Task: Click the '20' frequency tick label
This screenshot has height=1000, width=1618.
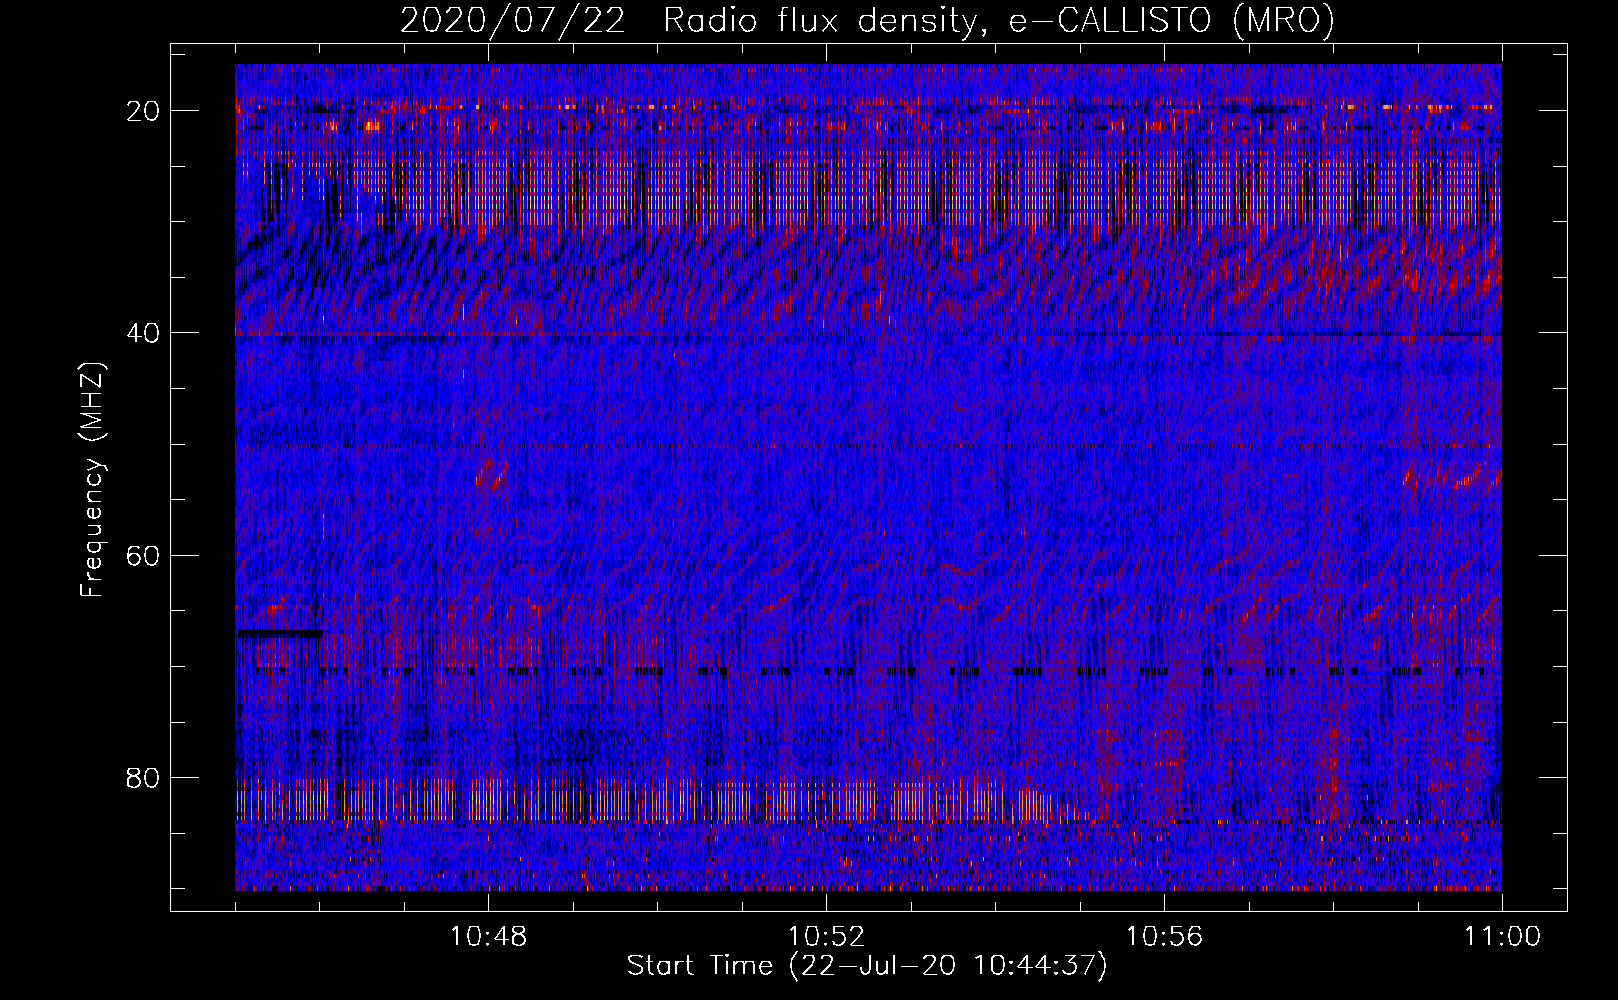Action: [144, 110]
